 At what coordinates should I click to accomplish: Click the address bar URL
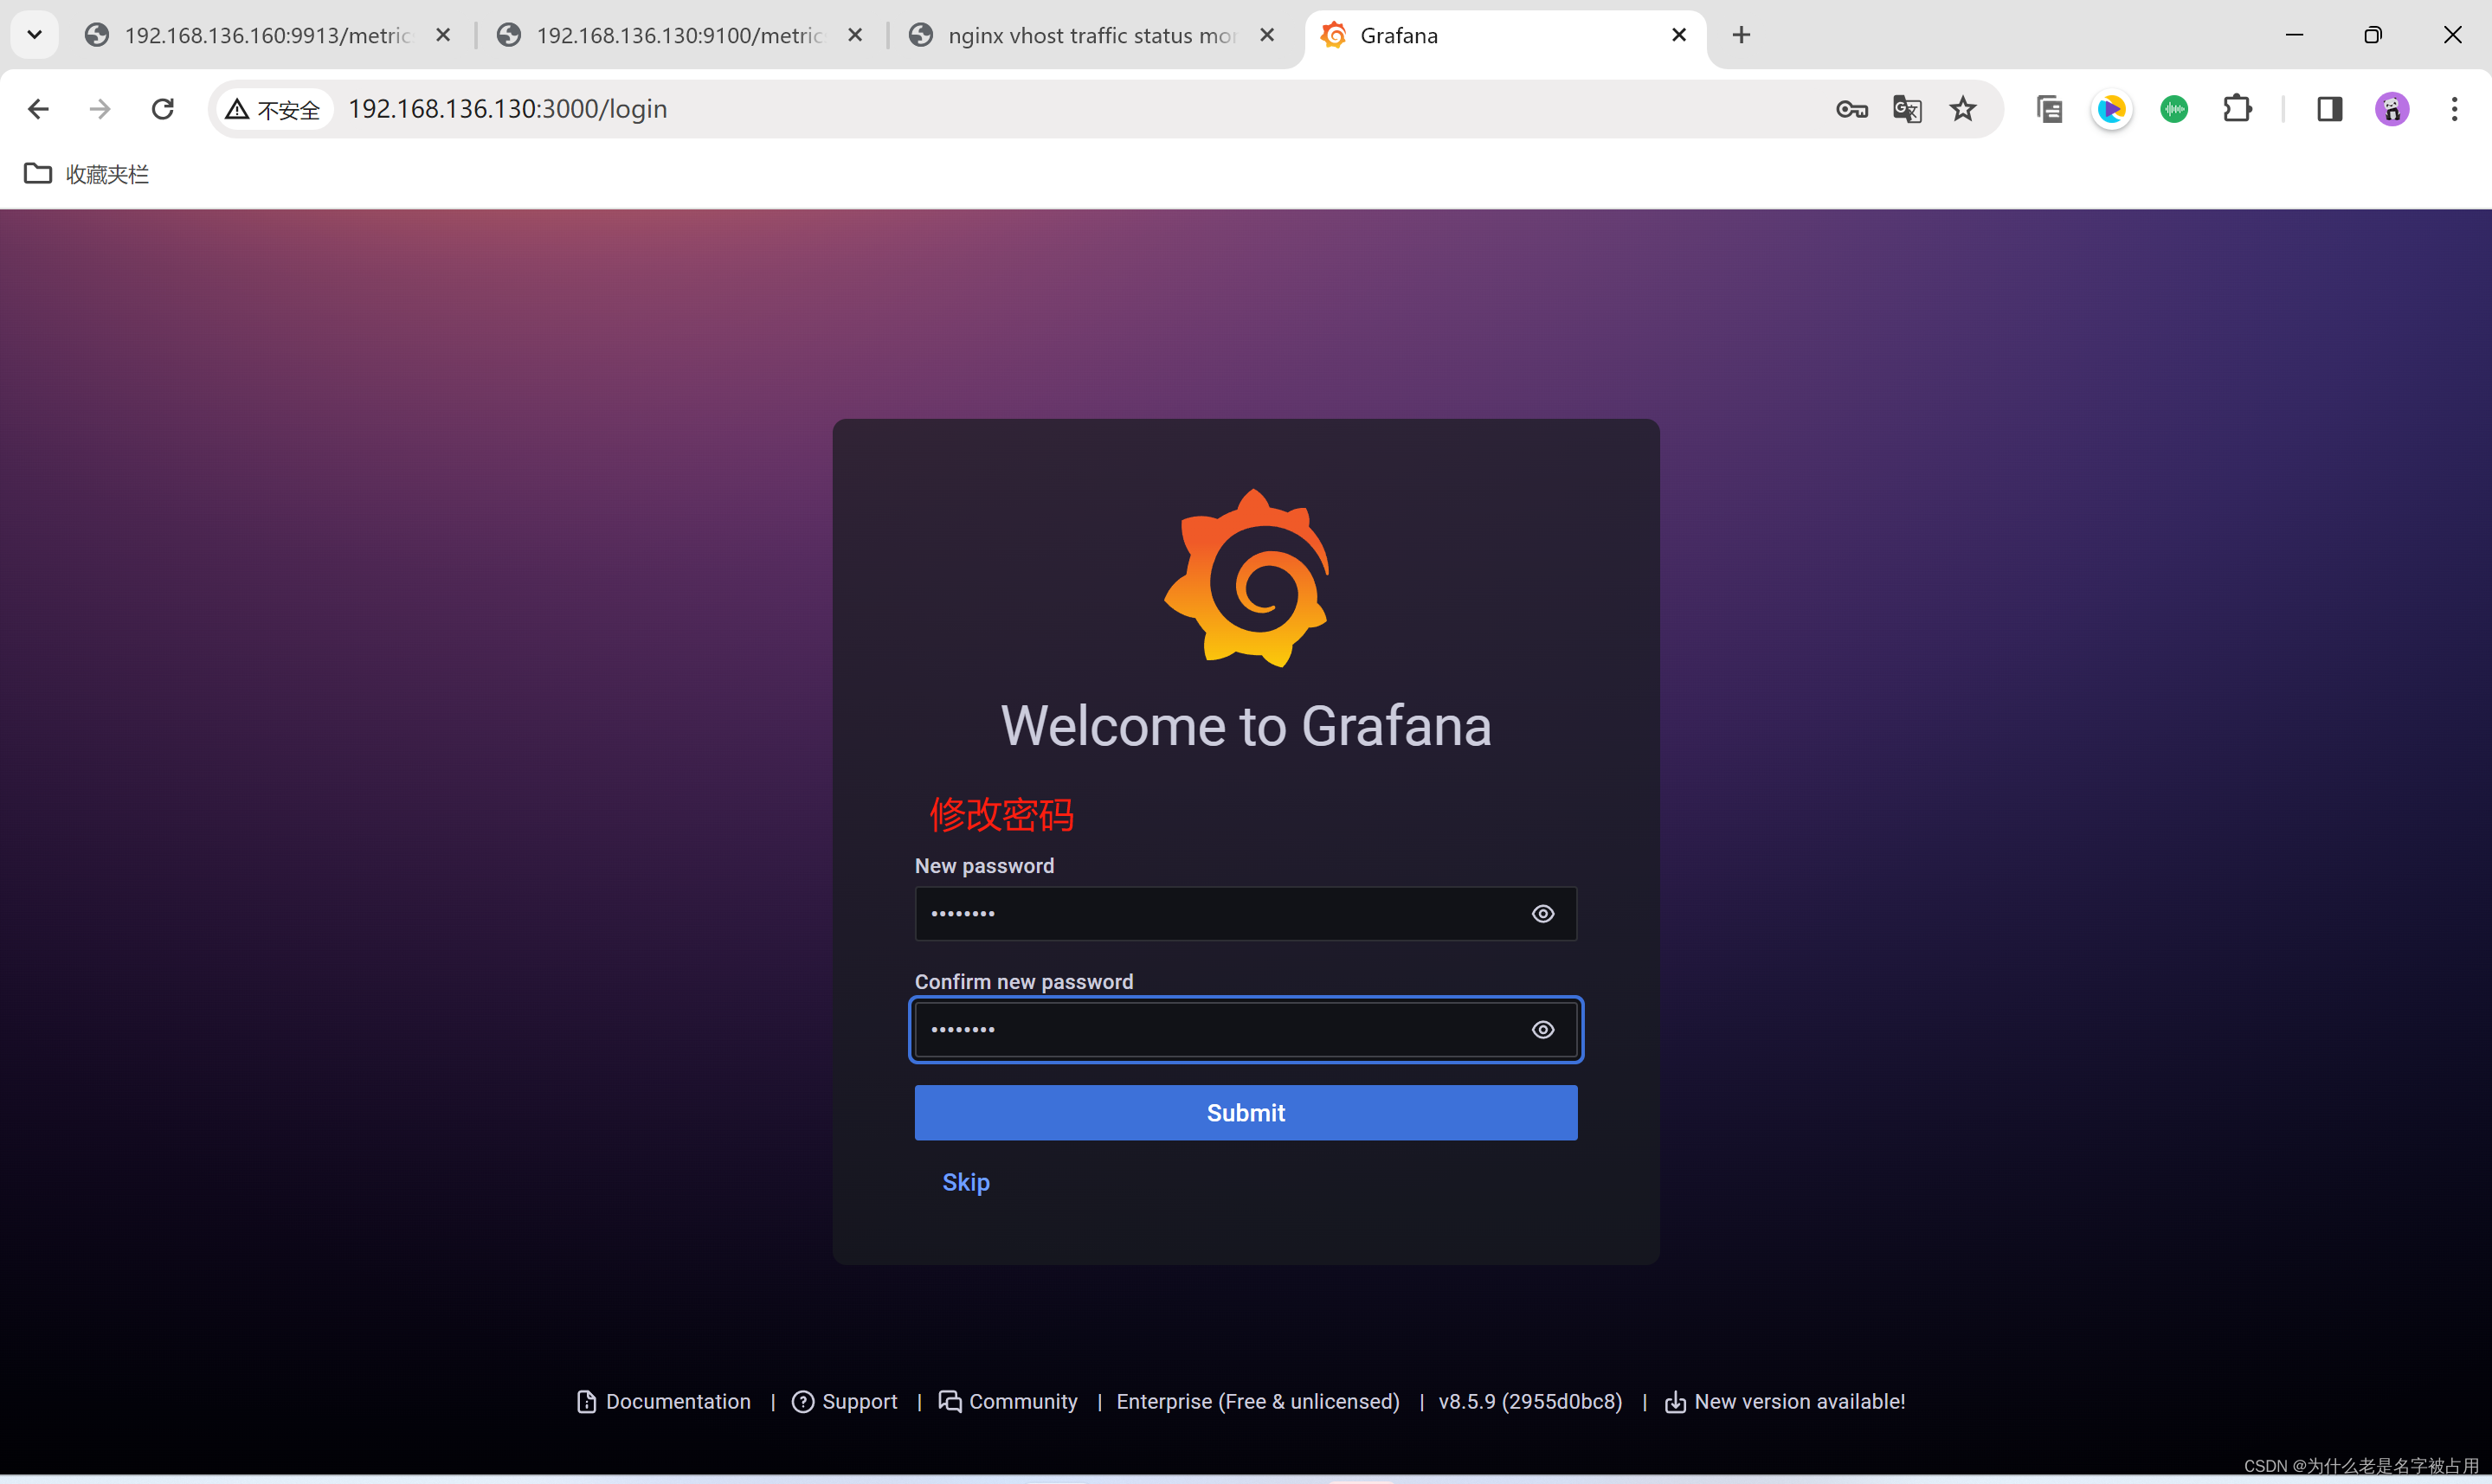(x=508, y=109)
